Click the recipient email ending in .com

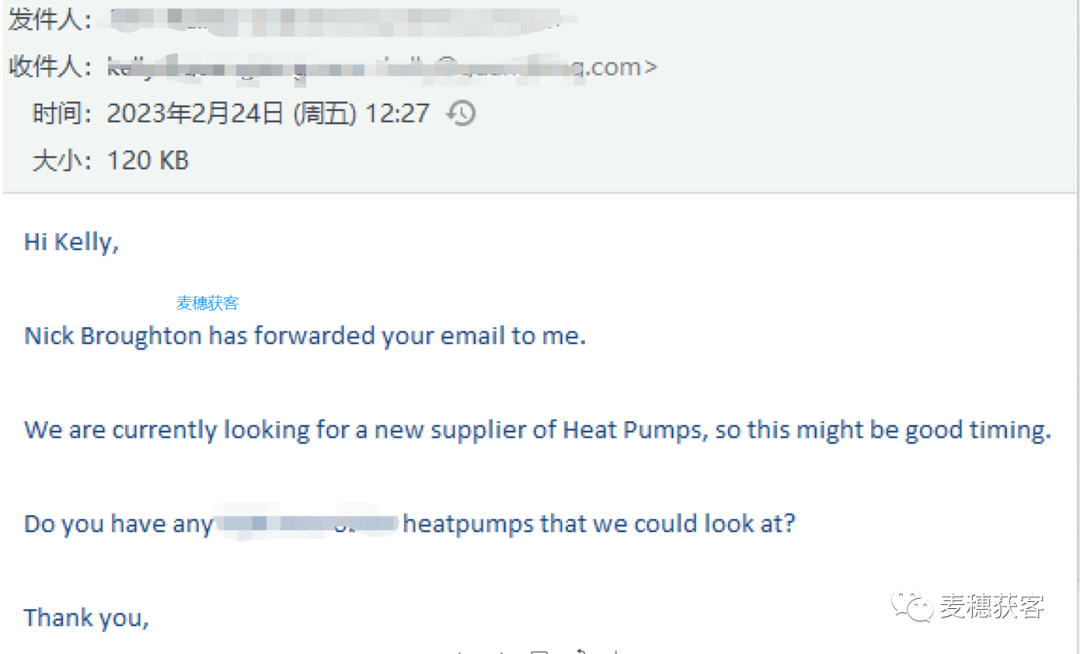382,67
